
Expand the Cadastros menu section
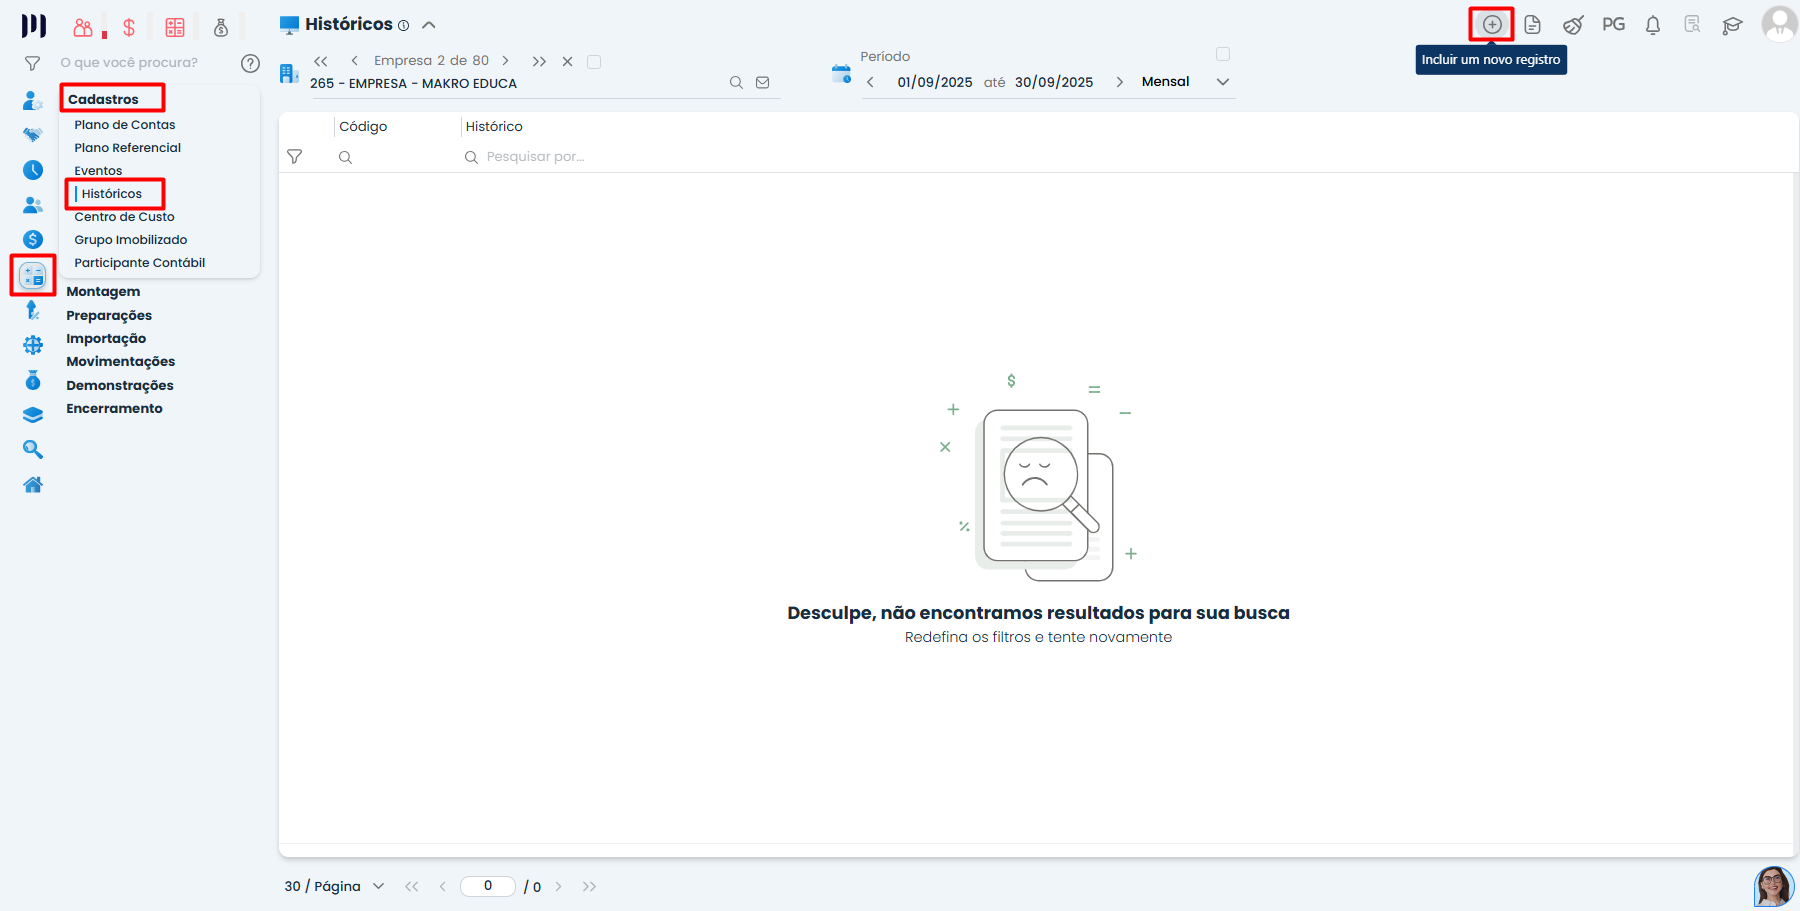pos(103,99)
